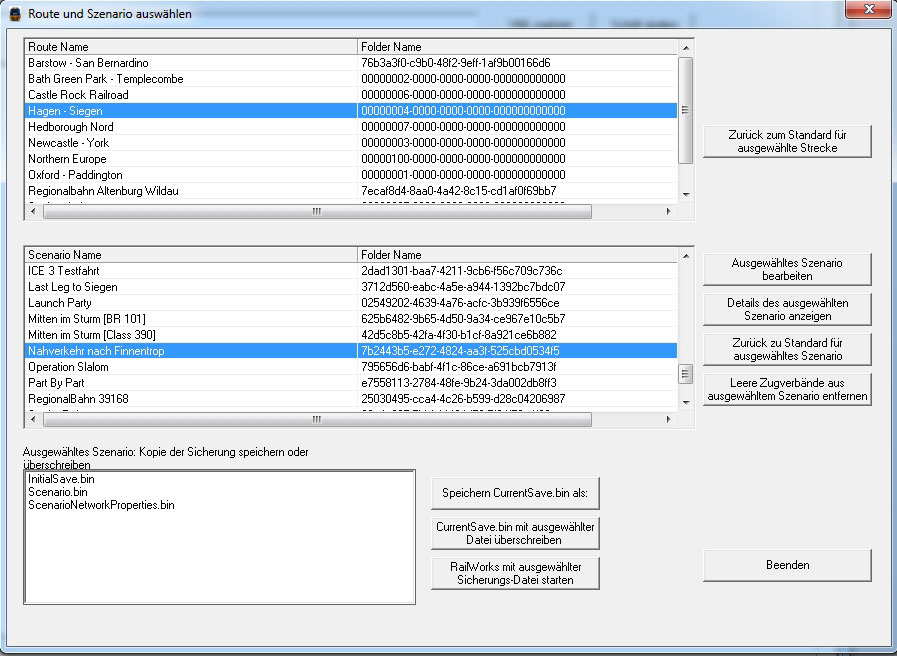Image resolution: width=897 pixels, height=656 pixels.
Task: Click route list horizontal scrollbar right arrow
Action: 669,212
